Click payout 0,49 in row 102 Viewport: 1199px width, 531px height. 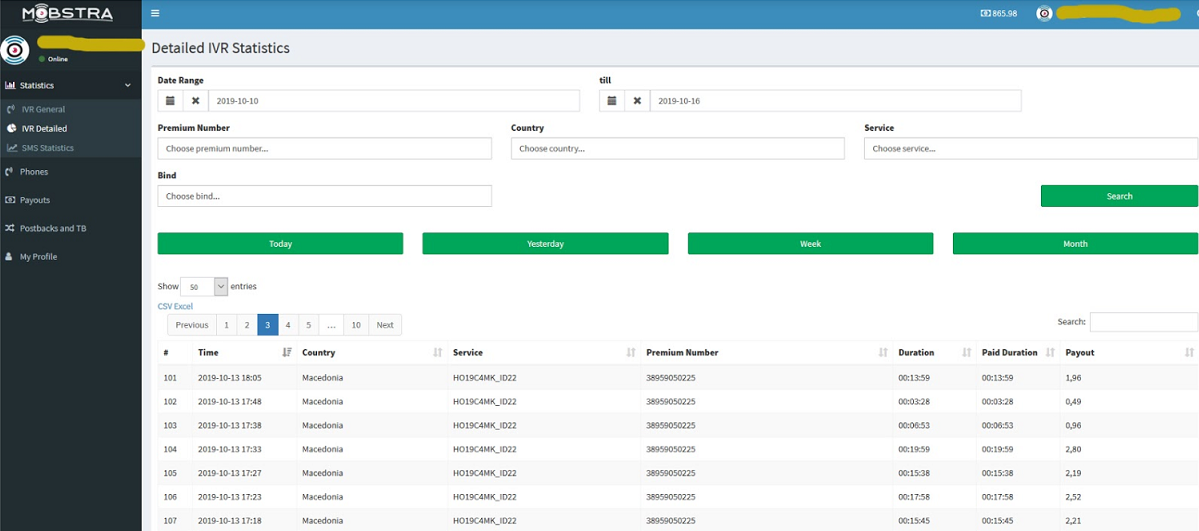point(1074,402)
